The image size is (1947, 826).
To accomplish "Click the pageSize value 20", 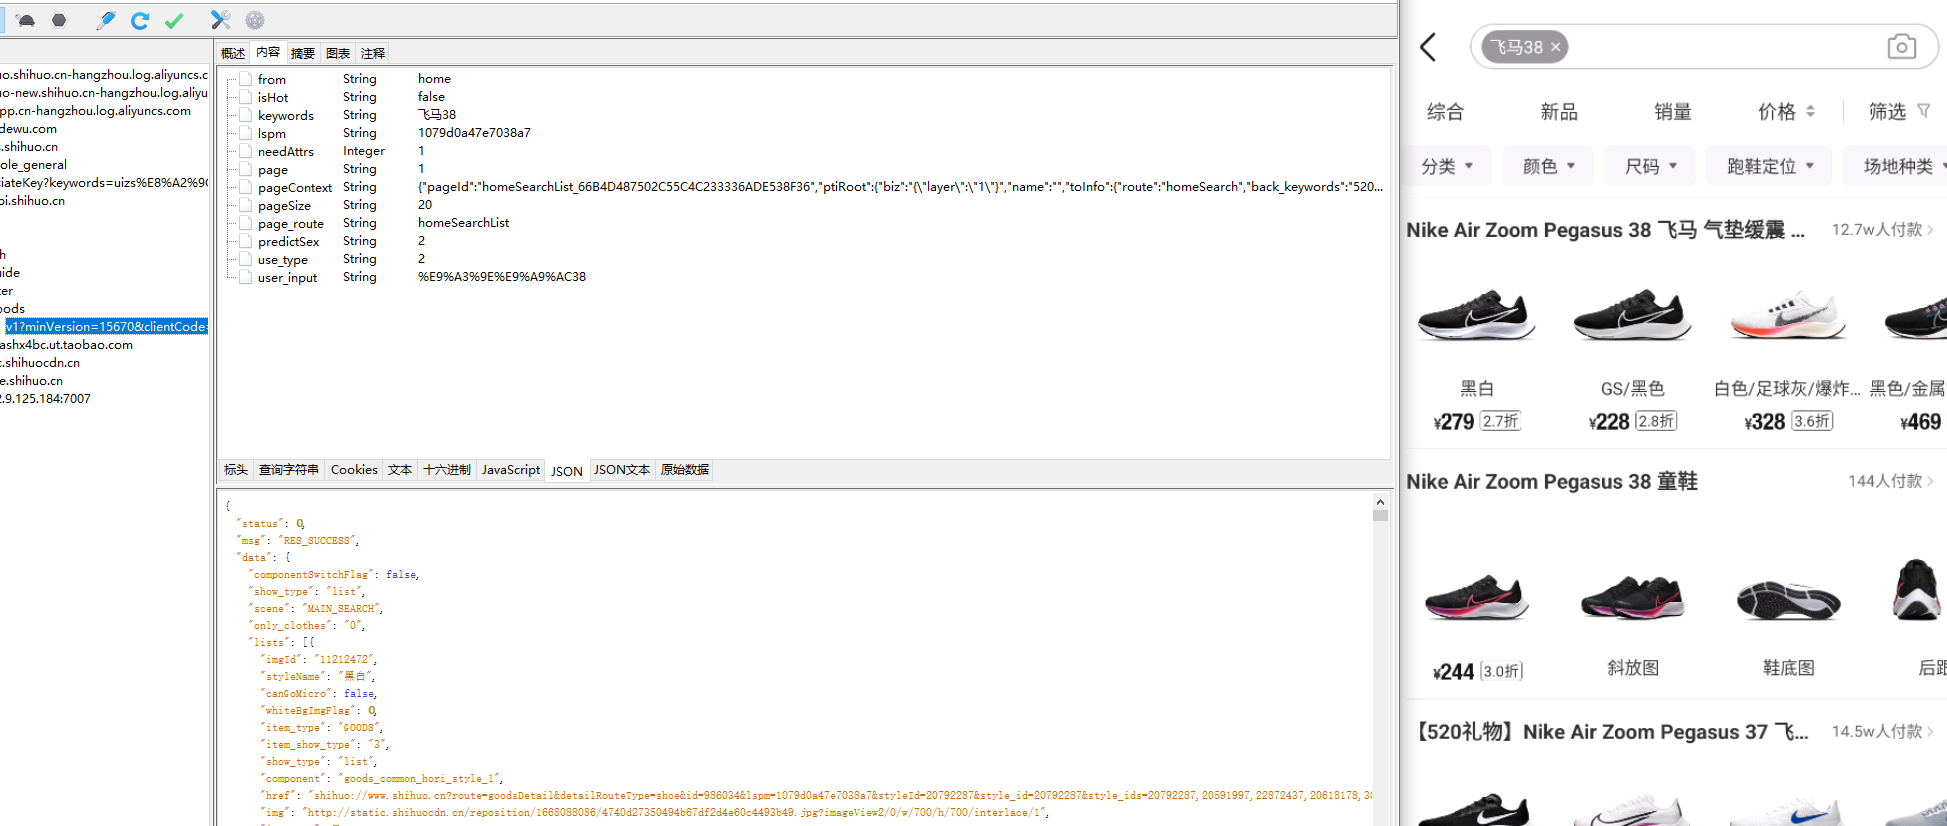I will 425,205.
